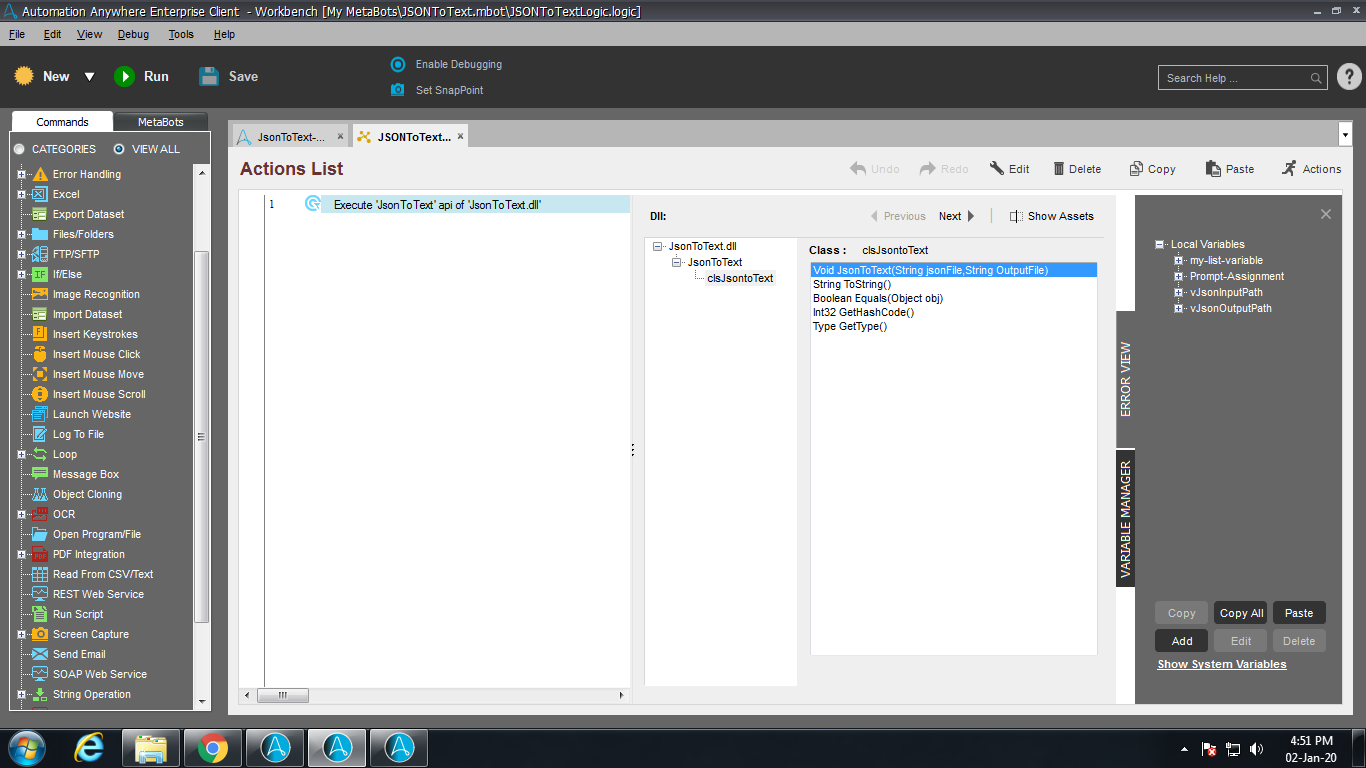Image resolution: width=1366 pixels, height=768 pixels.
Task: Expand the vJsonOutputPath variable node
Action: [x=1179, y=309]
